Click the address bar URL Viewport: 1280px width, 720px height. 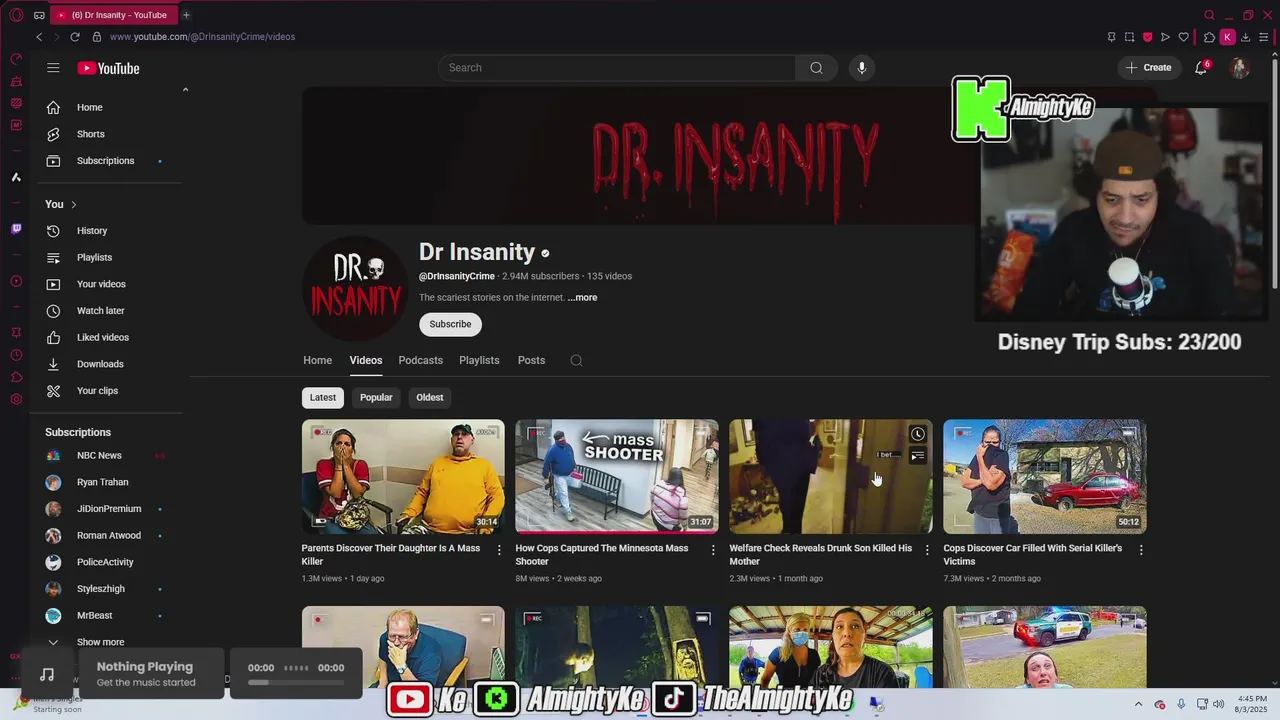[x=202, y=37]
